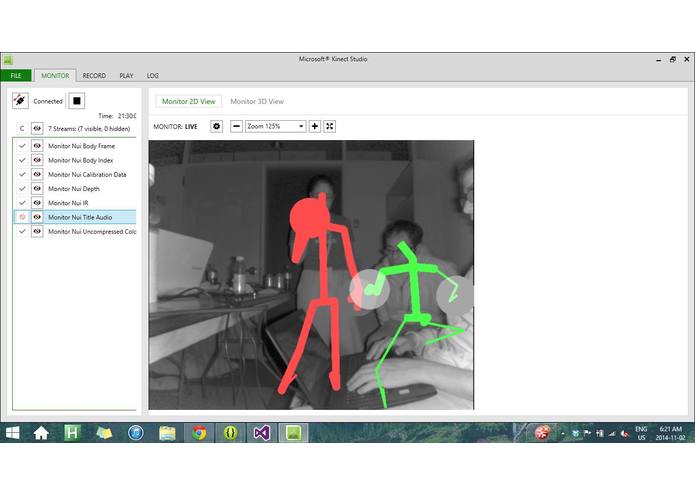Image resolution: width=695 pixels, height=494 pixels.
Task: Uncheck the Monitor Nui Calibration Data checkmark
Action: coord(22,174)
